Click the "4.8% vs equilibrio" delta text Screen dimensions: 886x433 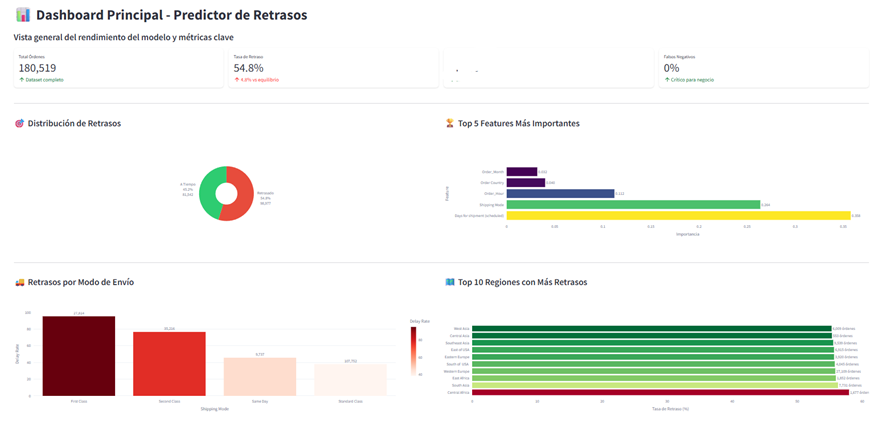(x=260, y=80)
